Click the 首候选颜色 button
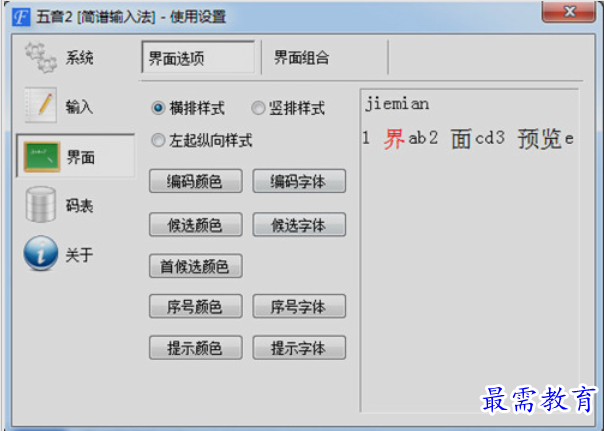604x431 pixels. (x=196, y=266)
